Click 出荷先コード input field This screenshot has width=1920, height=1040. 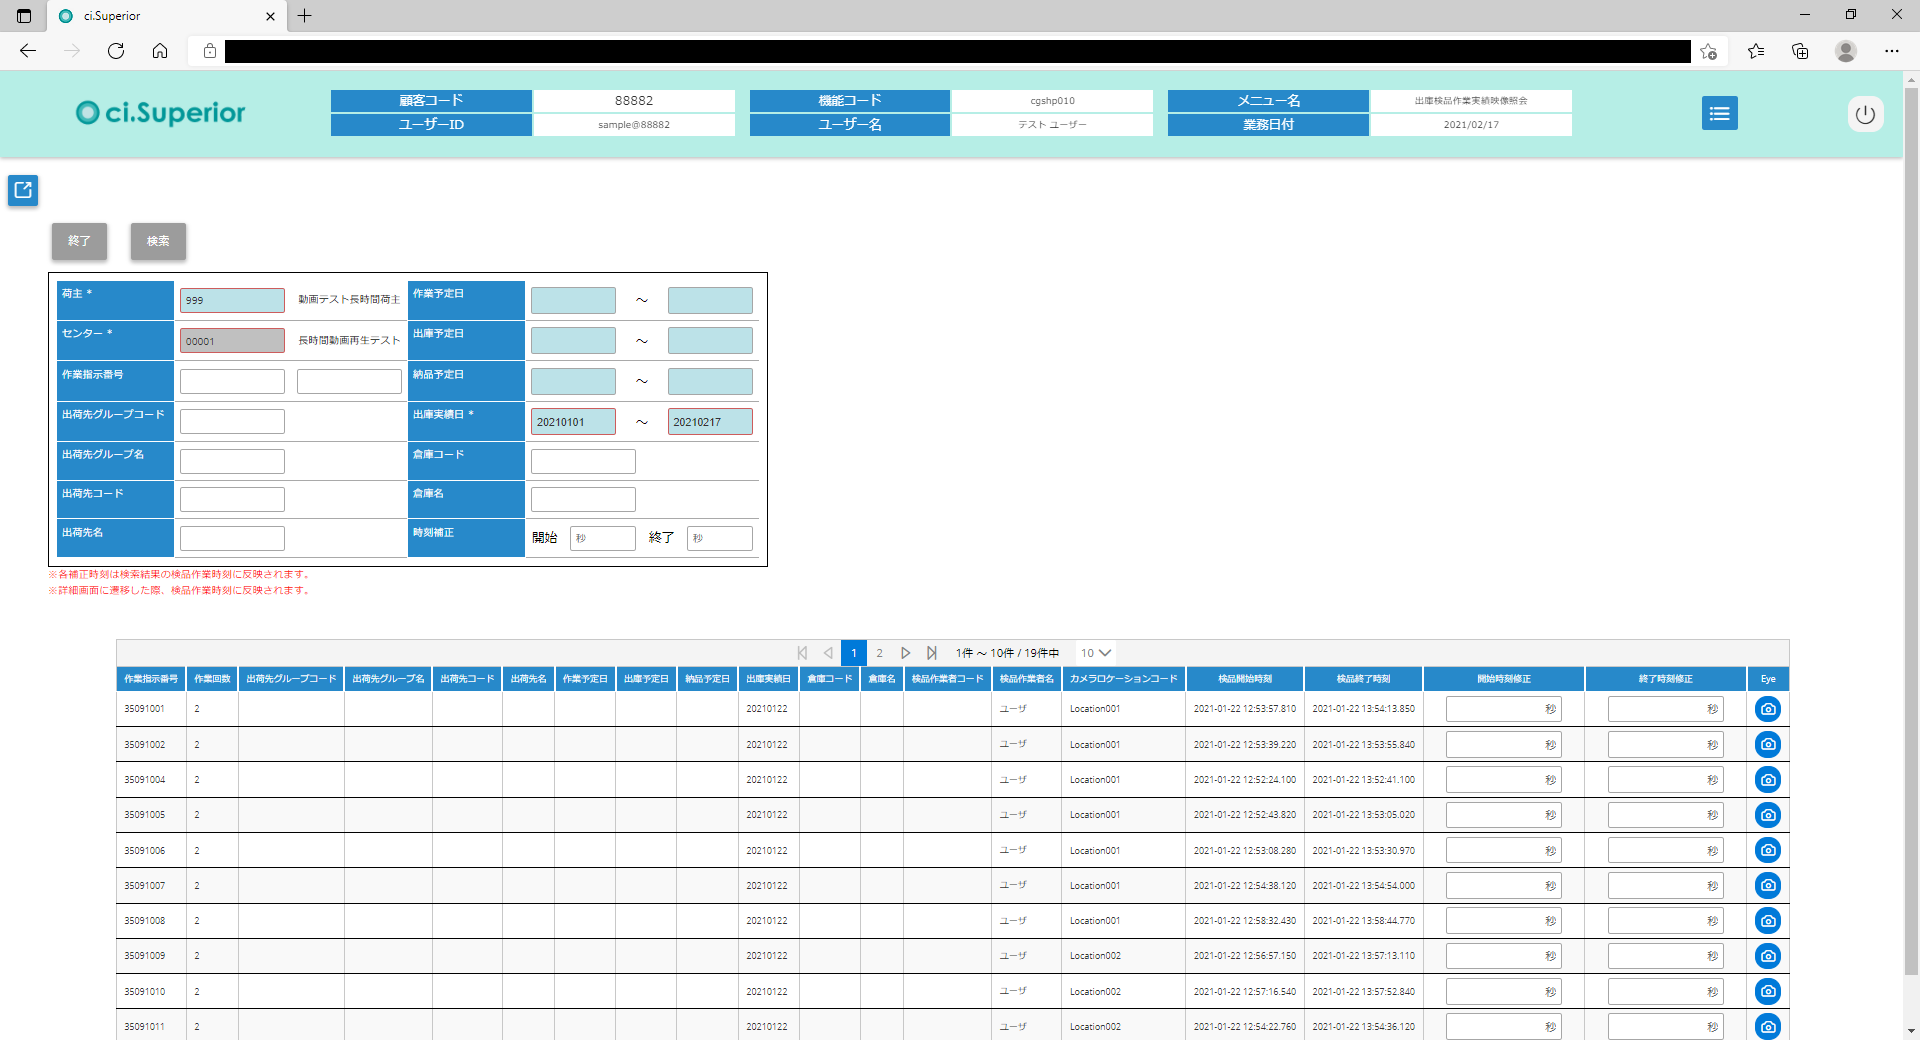232,499
